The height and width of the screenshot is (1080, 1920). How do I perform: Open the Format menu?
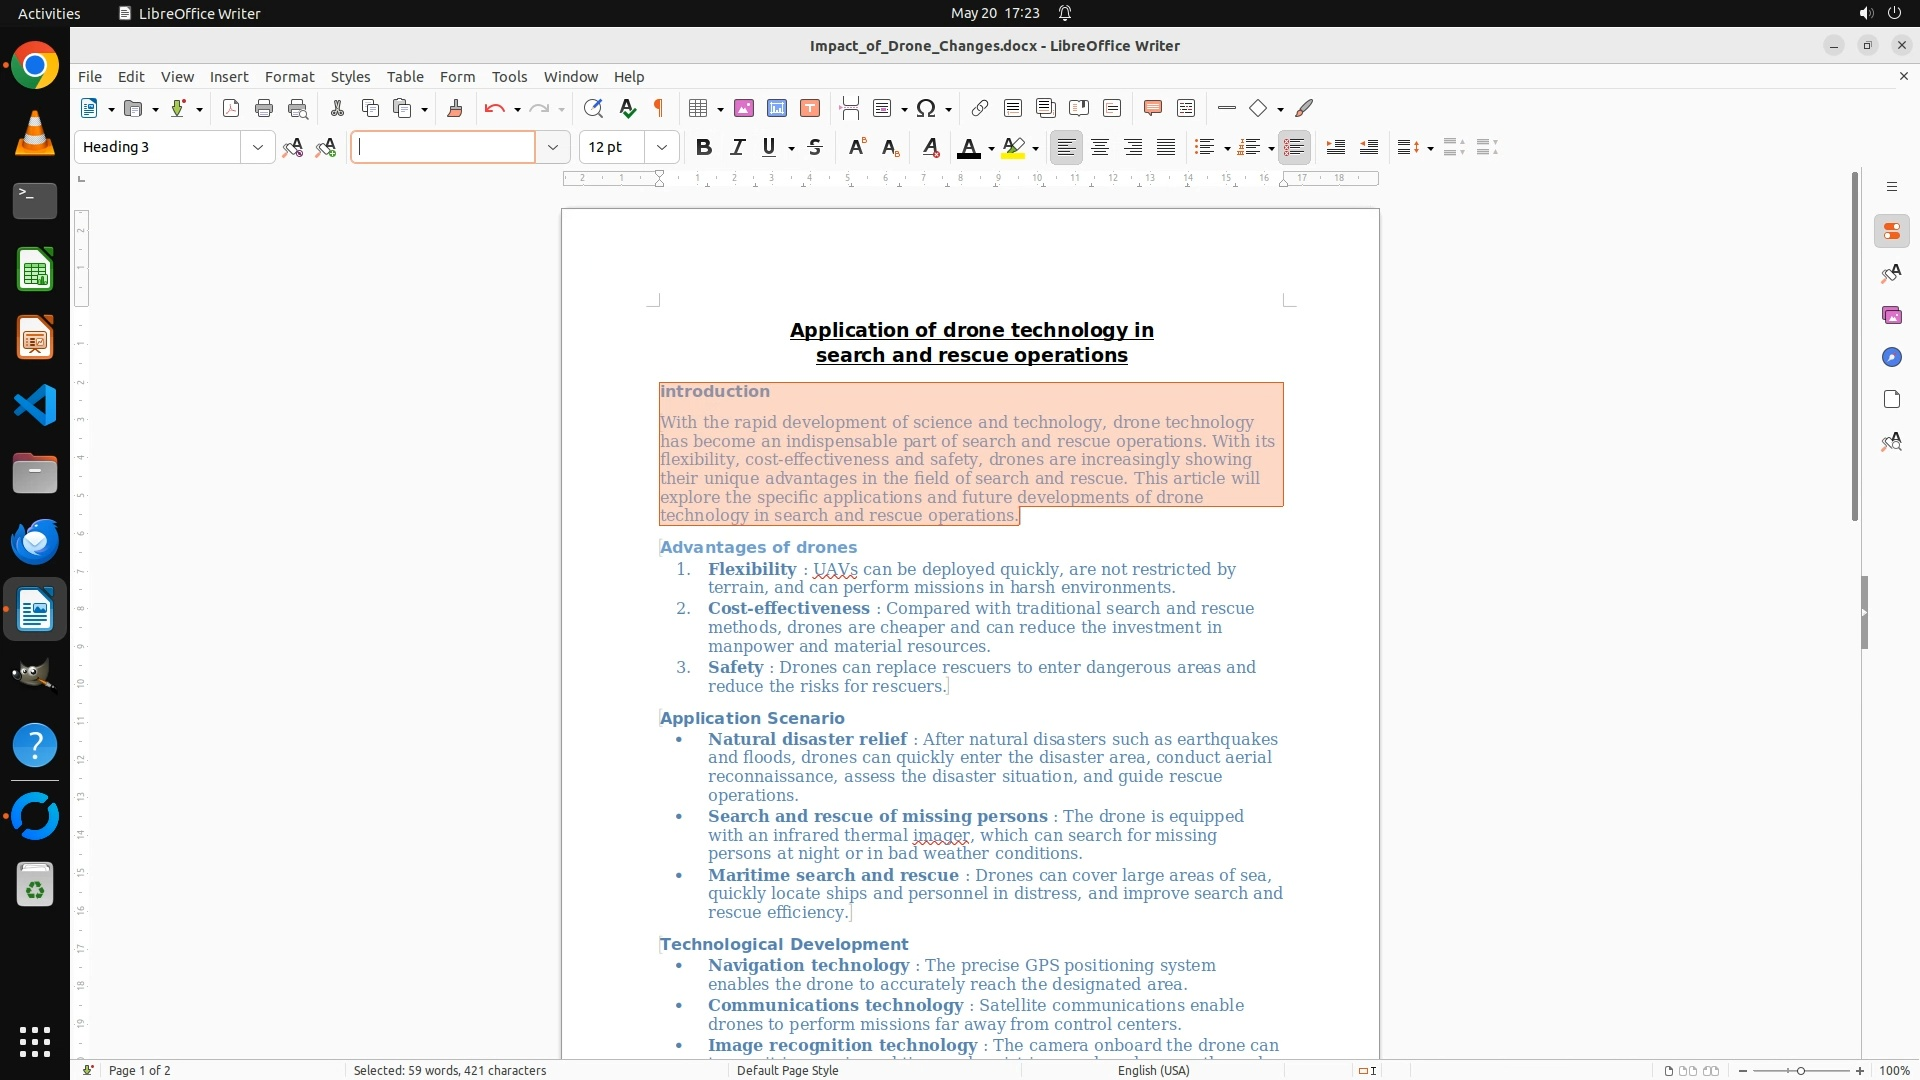pyautogui.click(x=289, y=76)
